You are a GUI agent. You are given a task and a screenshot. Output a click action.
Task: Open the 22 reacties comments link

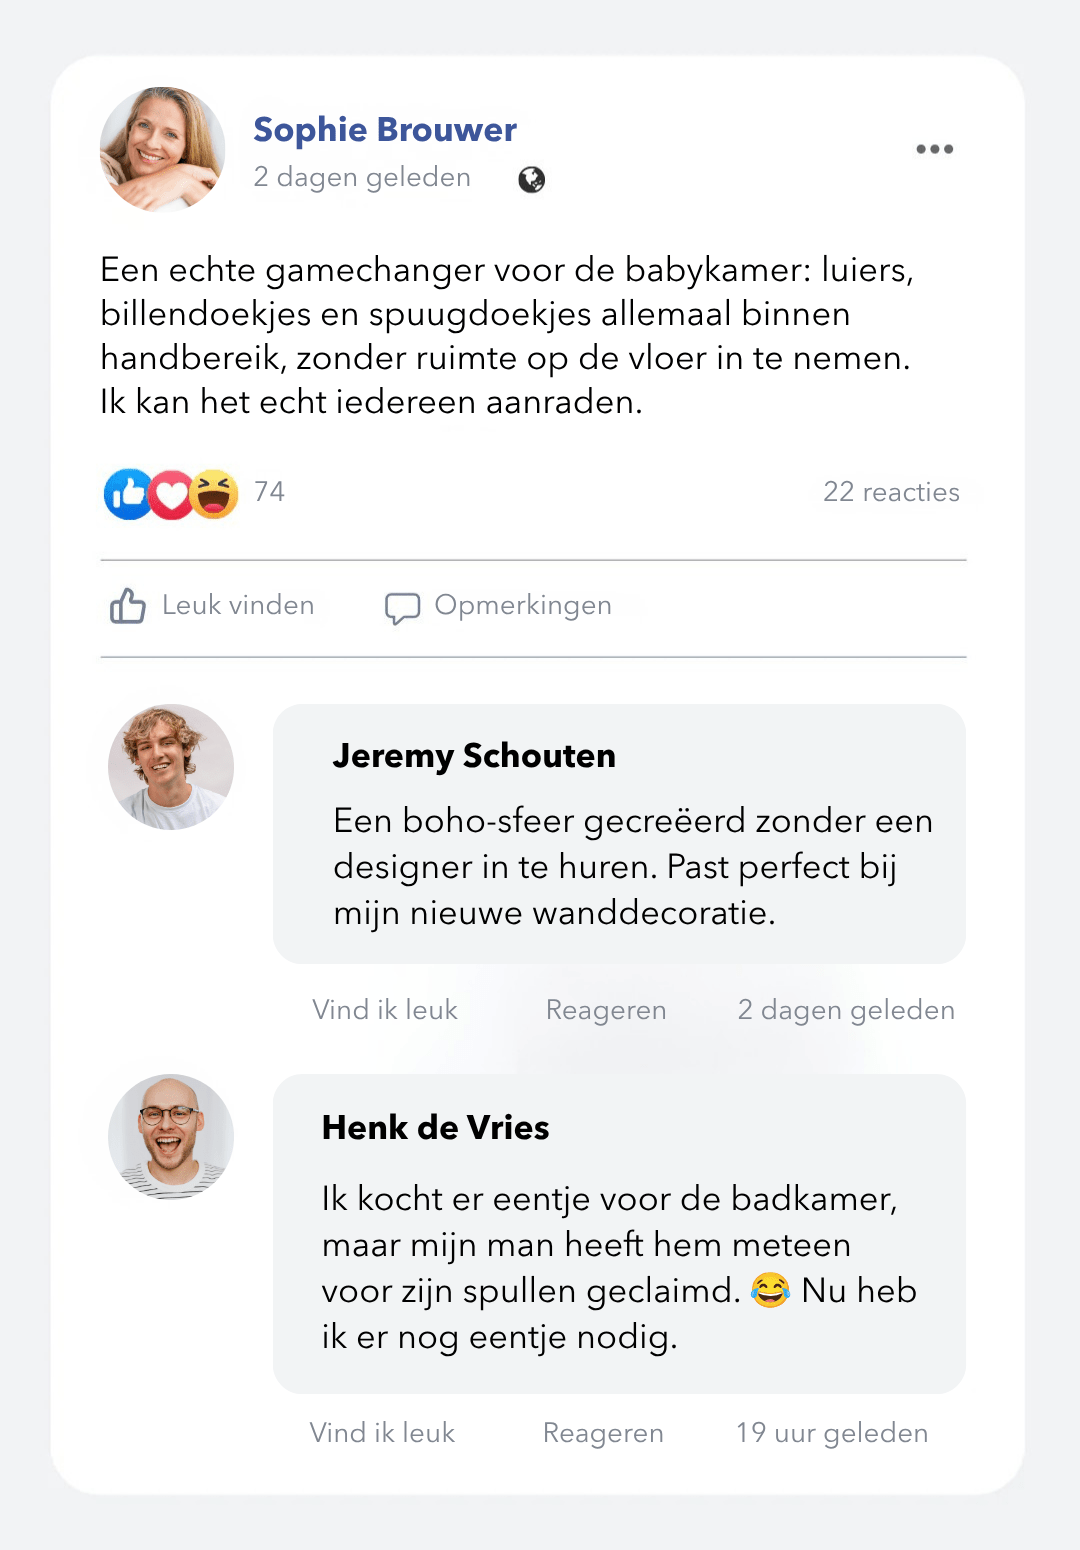891,492
